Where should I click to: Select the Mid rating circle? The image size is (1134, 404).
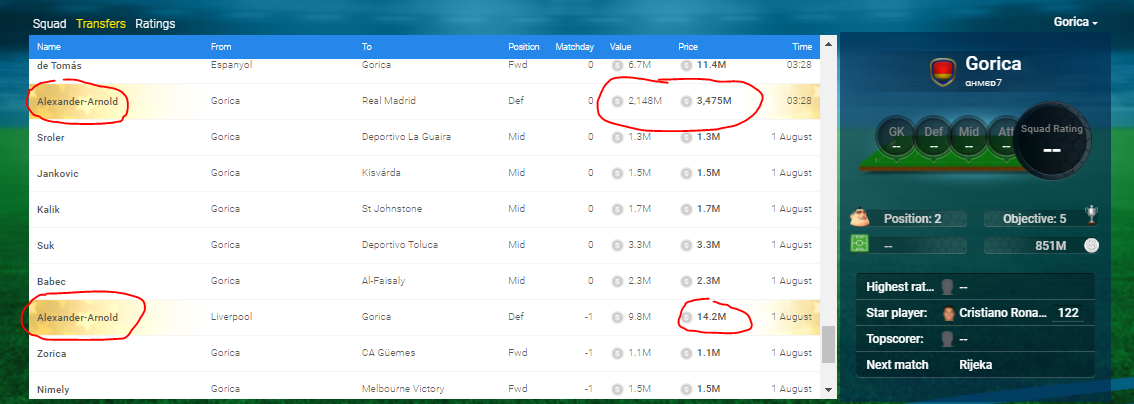968,136
